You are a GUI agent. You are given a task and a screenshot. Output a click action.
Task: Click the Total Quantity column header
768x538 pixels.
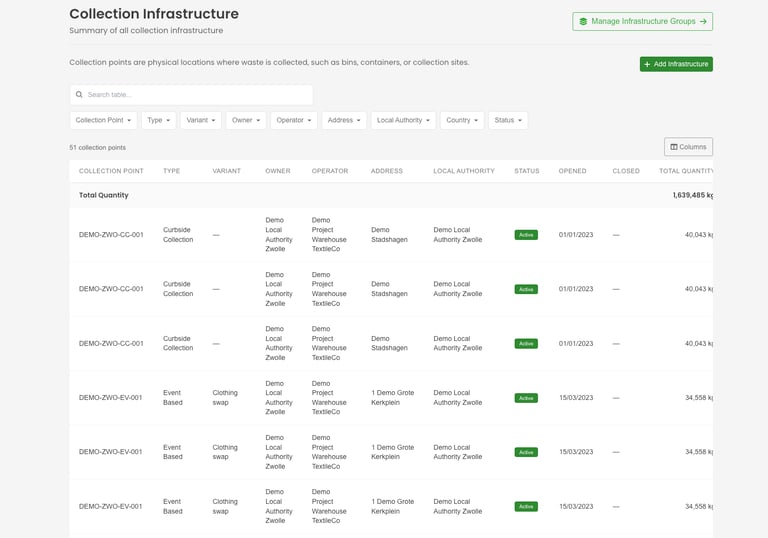[686, 171]
